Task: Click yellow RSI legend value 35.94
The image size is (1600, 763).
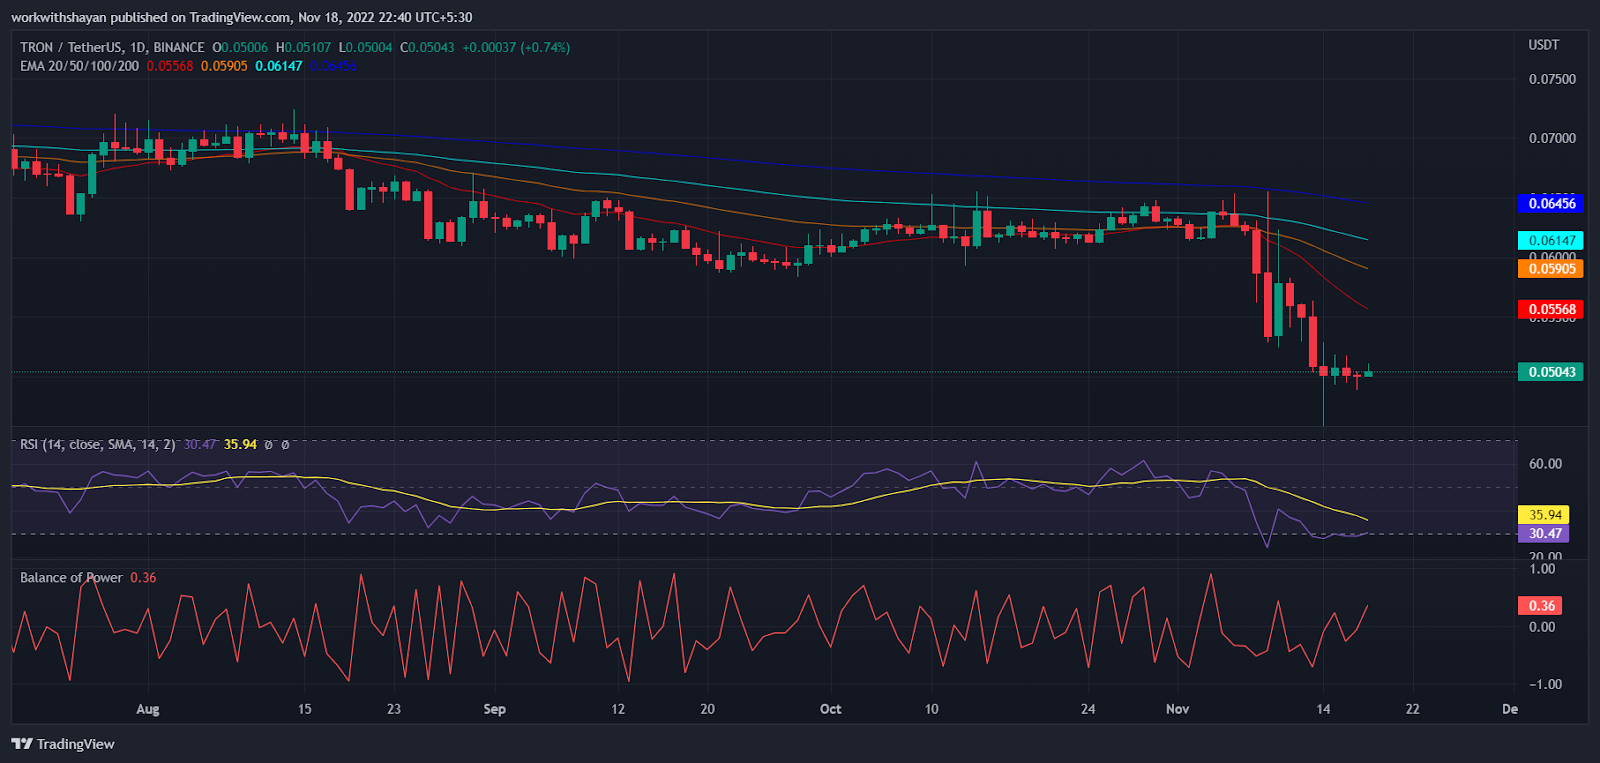Action: [240, 444]
